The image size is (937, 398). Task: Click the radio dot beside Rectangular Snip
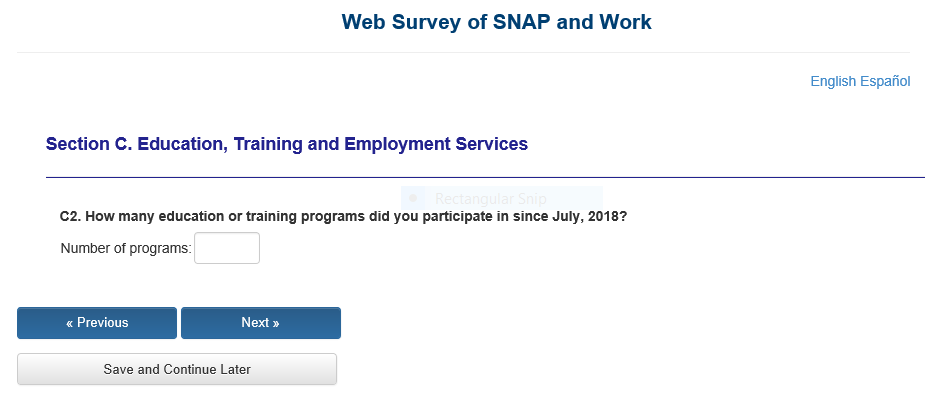412,198
